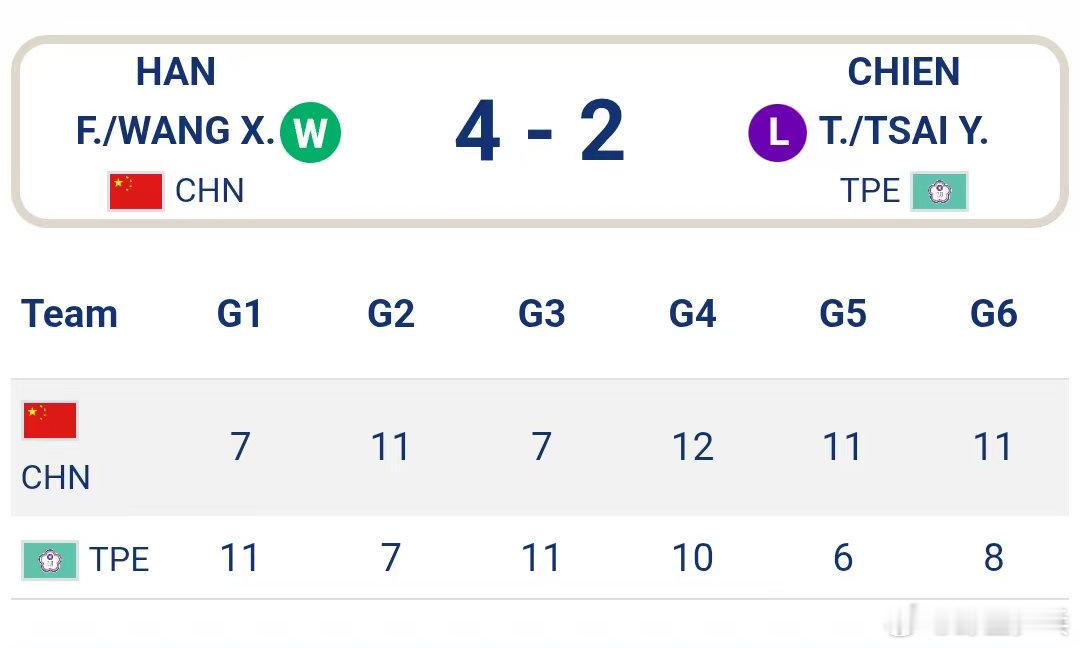Click the 4 - 2 match score
Screen dimensions: 1080x648
[540, 131]
